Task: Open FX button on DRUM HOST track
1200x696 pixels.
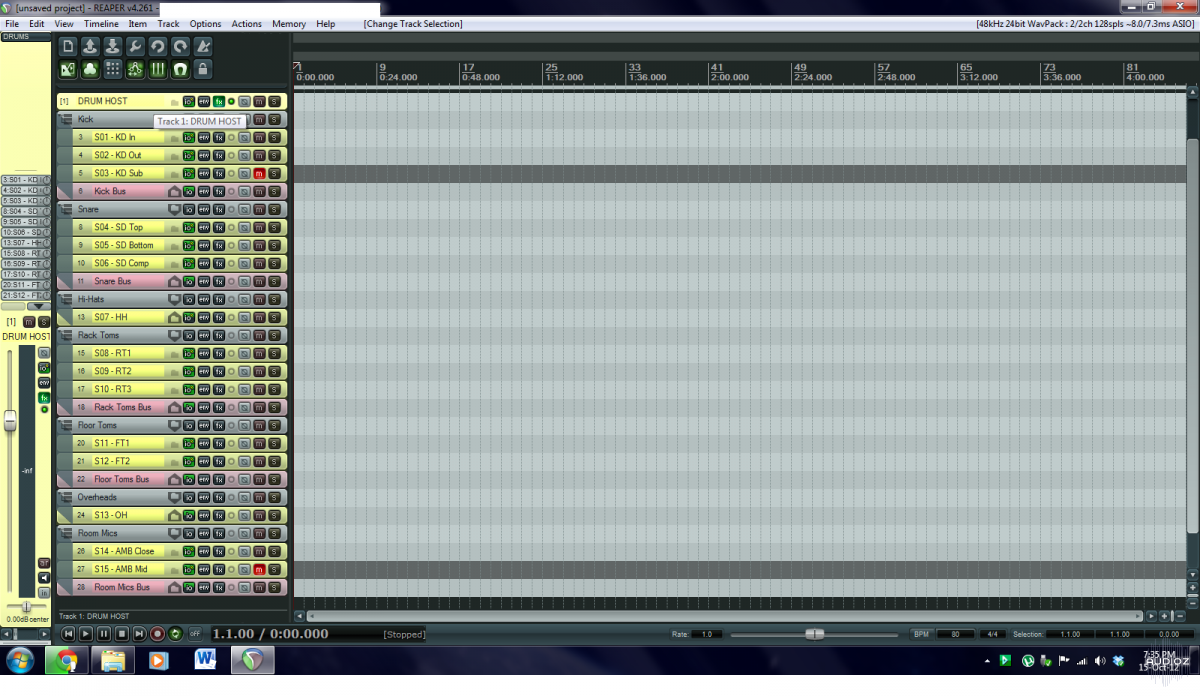Action: [x=218, y=101]
